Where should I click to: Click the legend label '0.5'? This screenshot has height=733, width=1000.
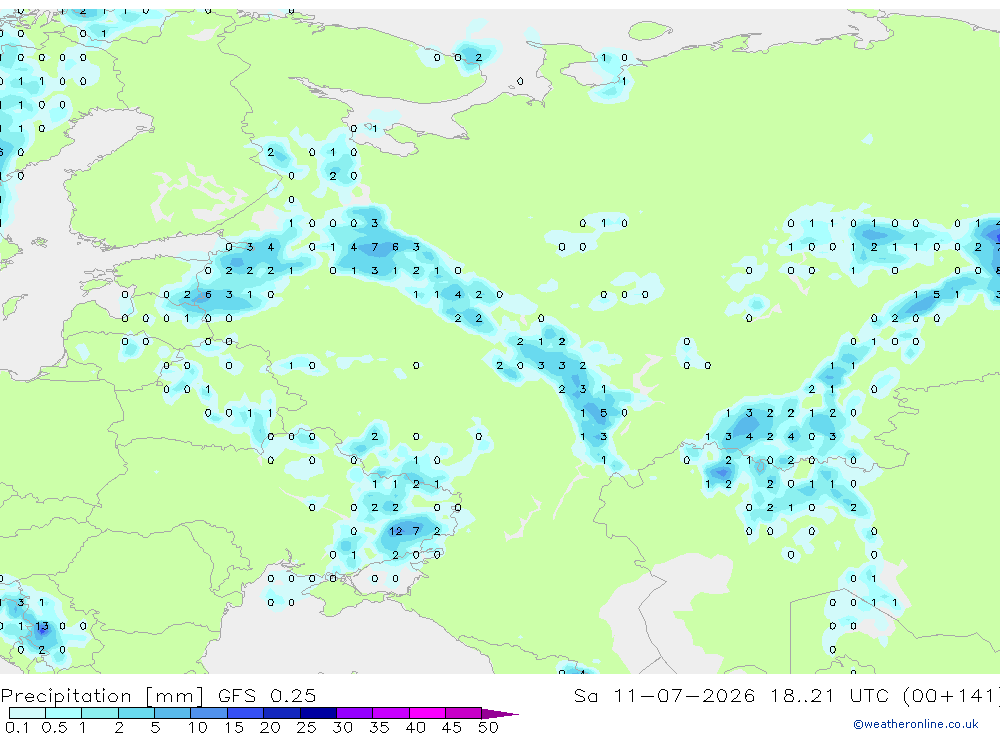54,727
